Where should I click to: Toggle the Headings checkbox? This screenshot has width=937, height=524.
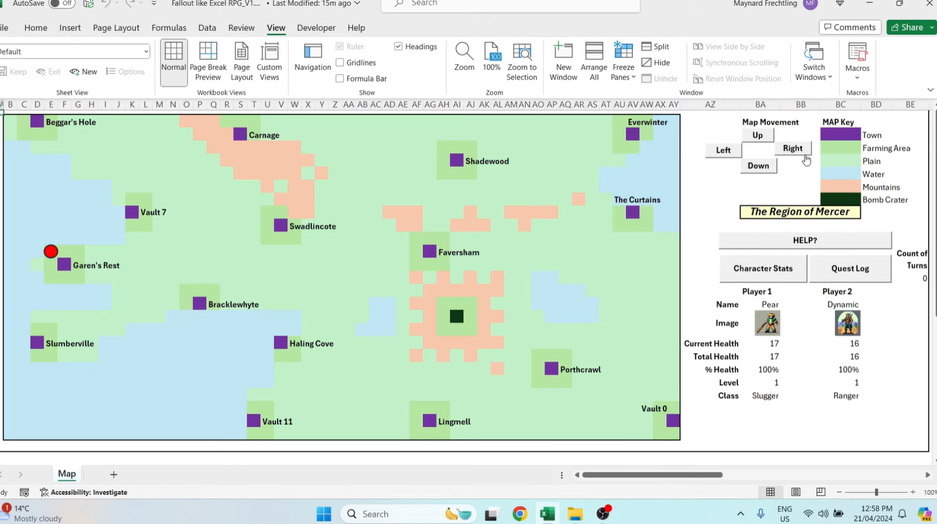(399, 47)
